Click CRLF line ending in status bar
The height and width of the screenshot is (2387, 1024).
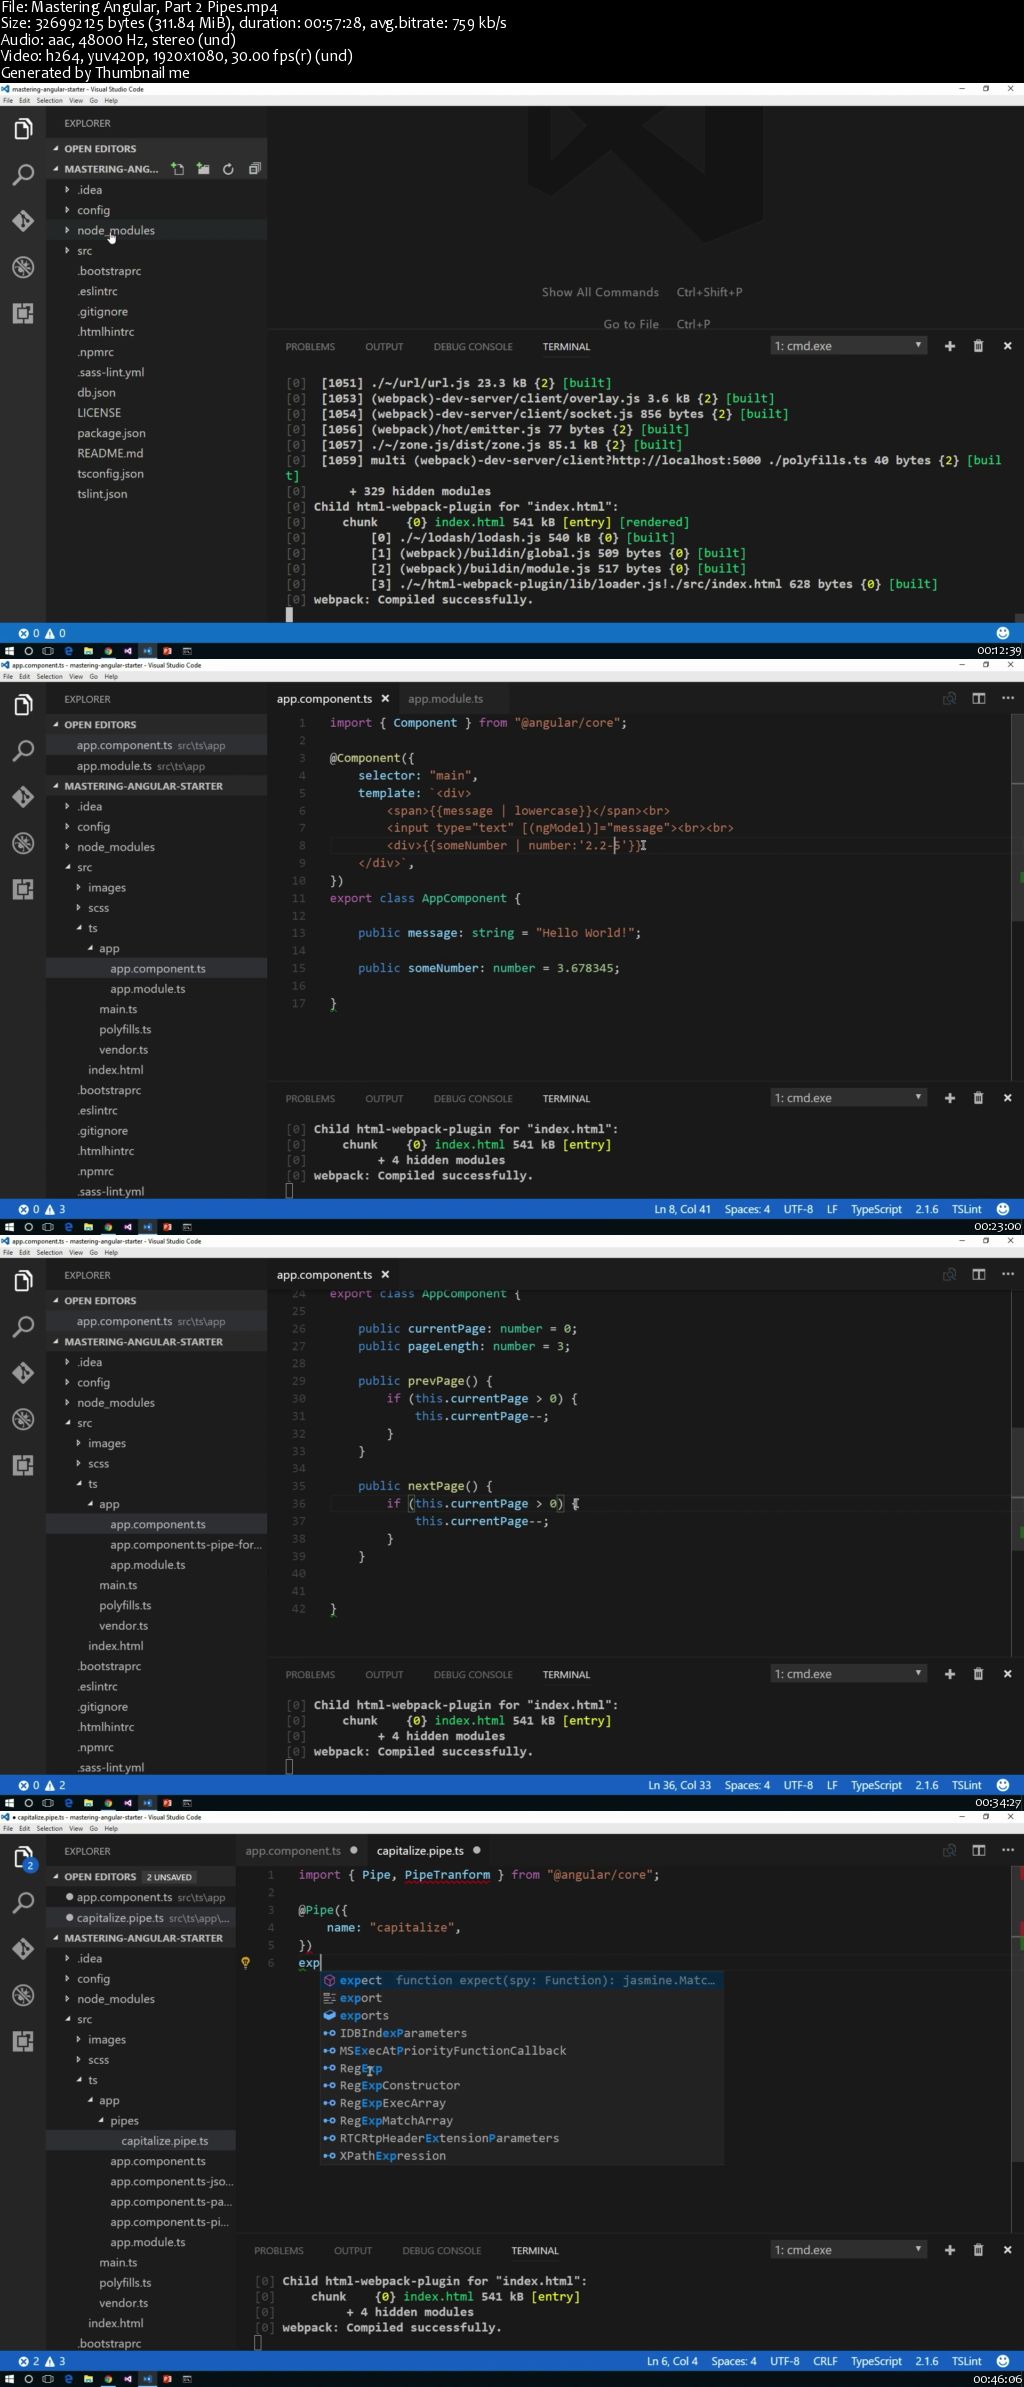pos(825,2361)
